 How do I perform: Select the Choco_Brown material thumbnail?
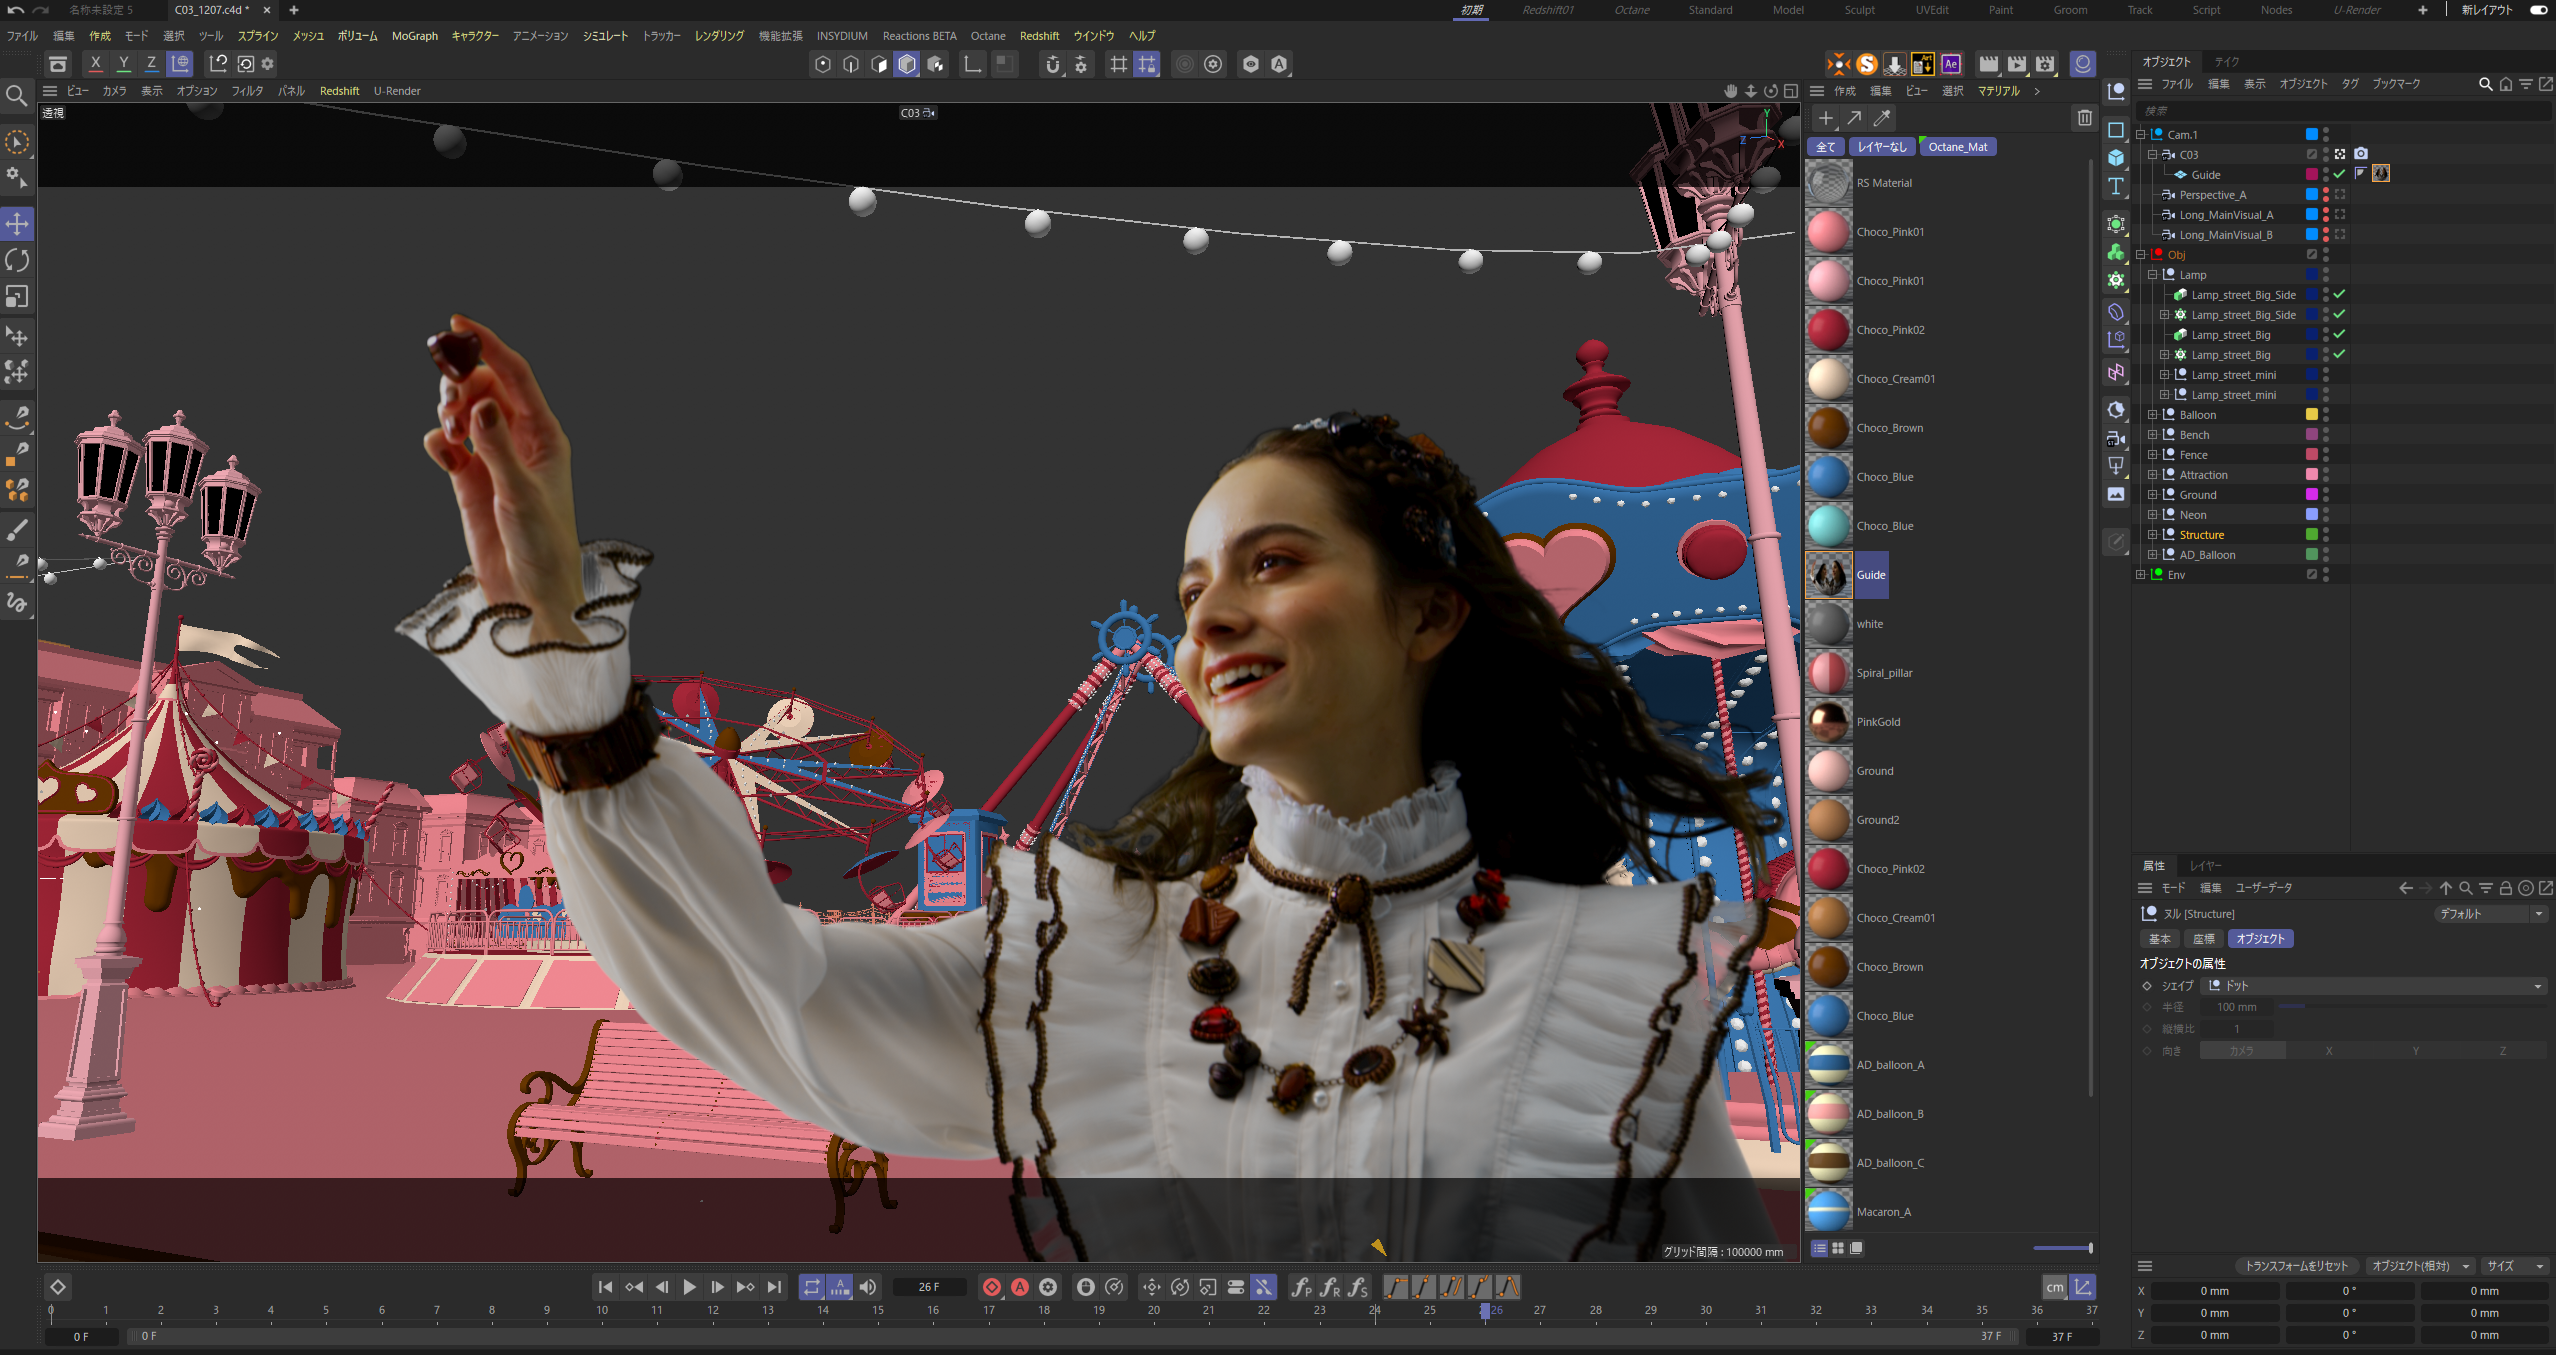1828,428
